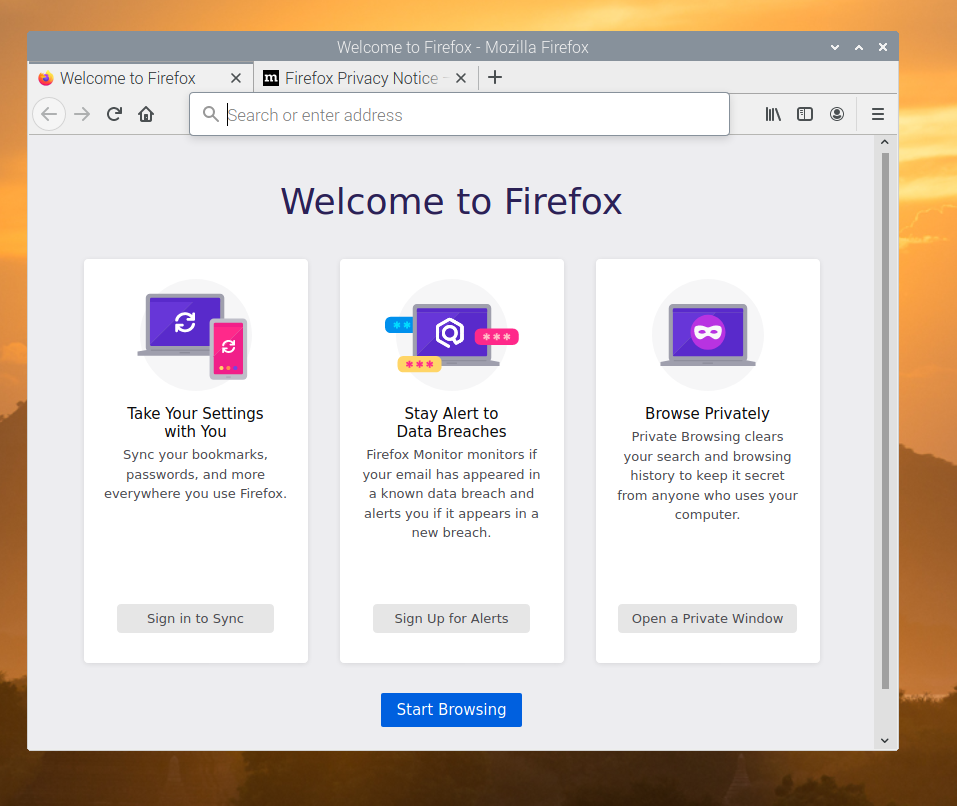Click the up arrow of page scrollbar

tap(885, 142)
